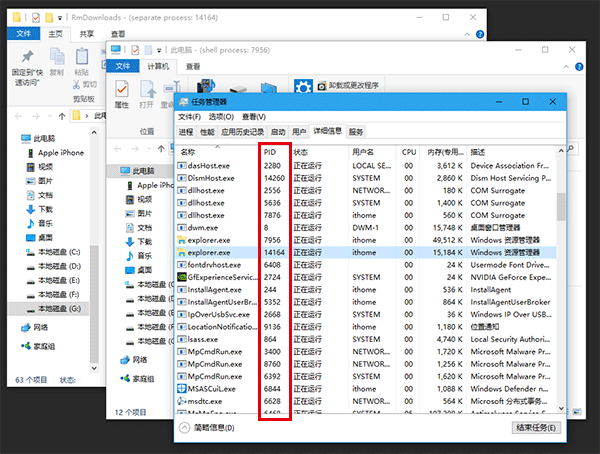Open 查看 tab in 此电脑 window
The image size is (600, 454).
[193, 67]
